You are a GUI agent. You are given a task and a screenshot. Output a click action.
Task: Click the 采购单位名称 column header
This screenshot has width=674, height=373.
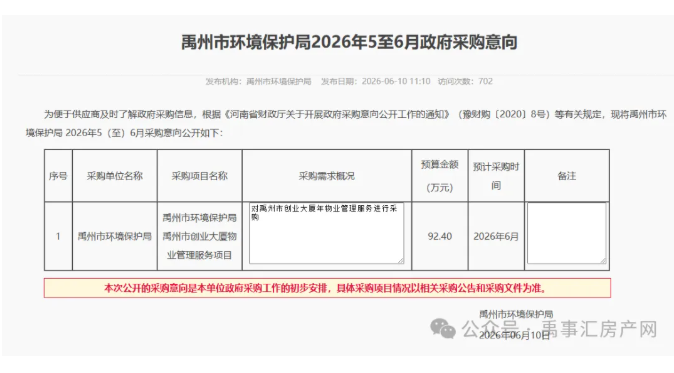[x=115, y=176]
